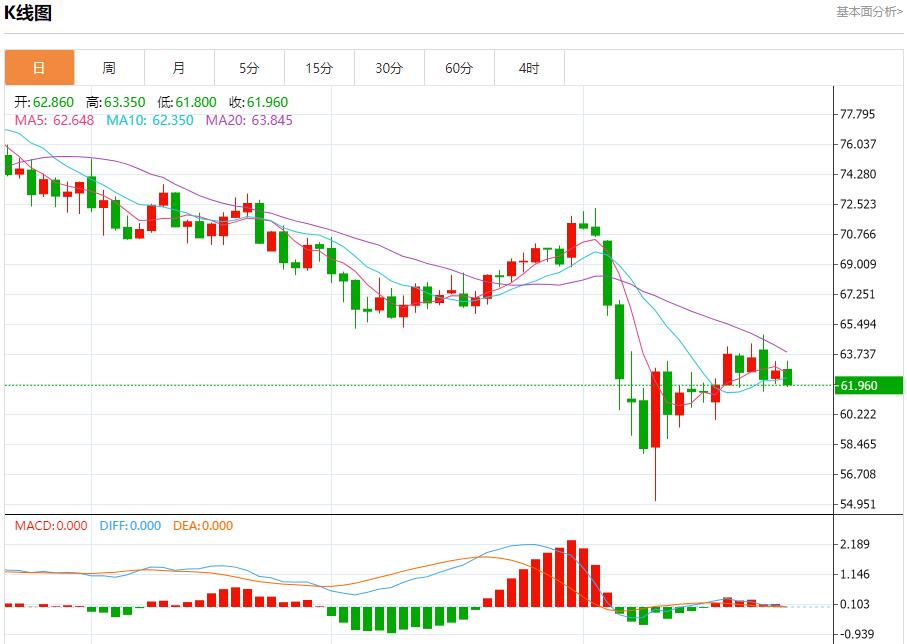Open the 月 monthly chart tab
The height and width of the screenshot is (644, 907).
click(179, 68)
